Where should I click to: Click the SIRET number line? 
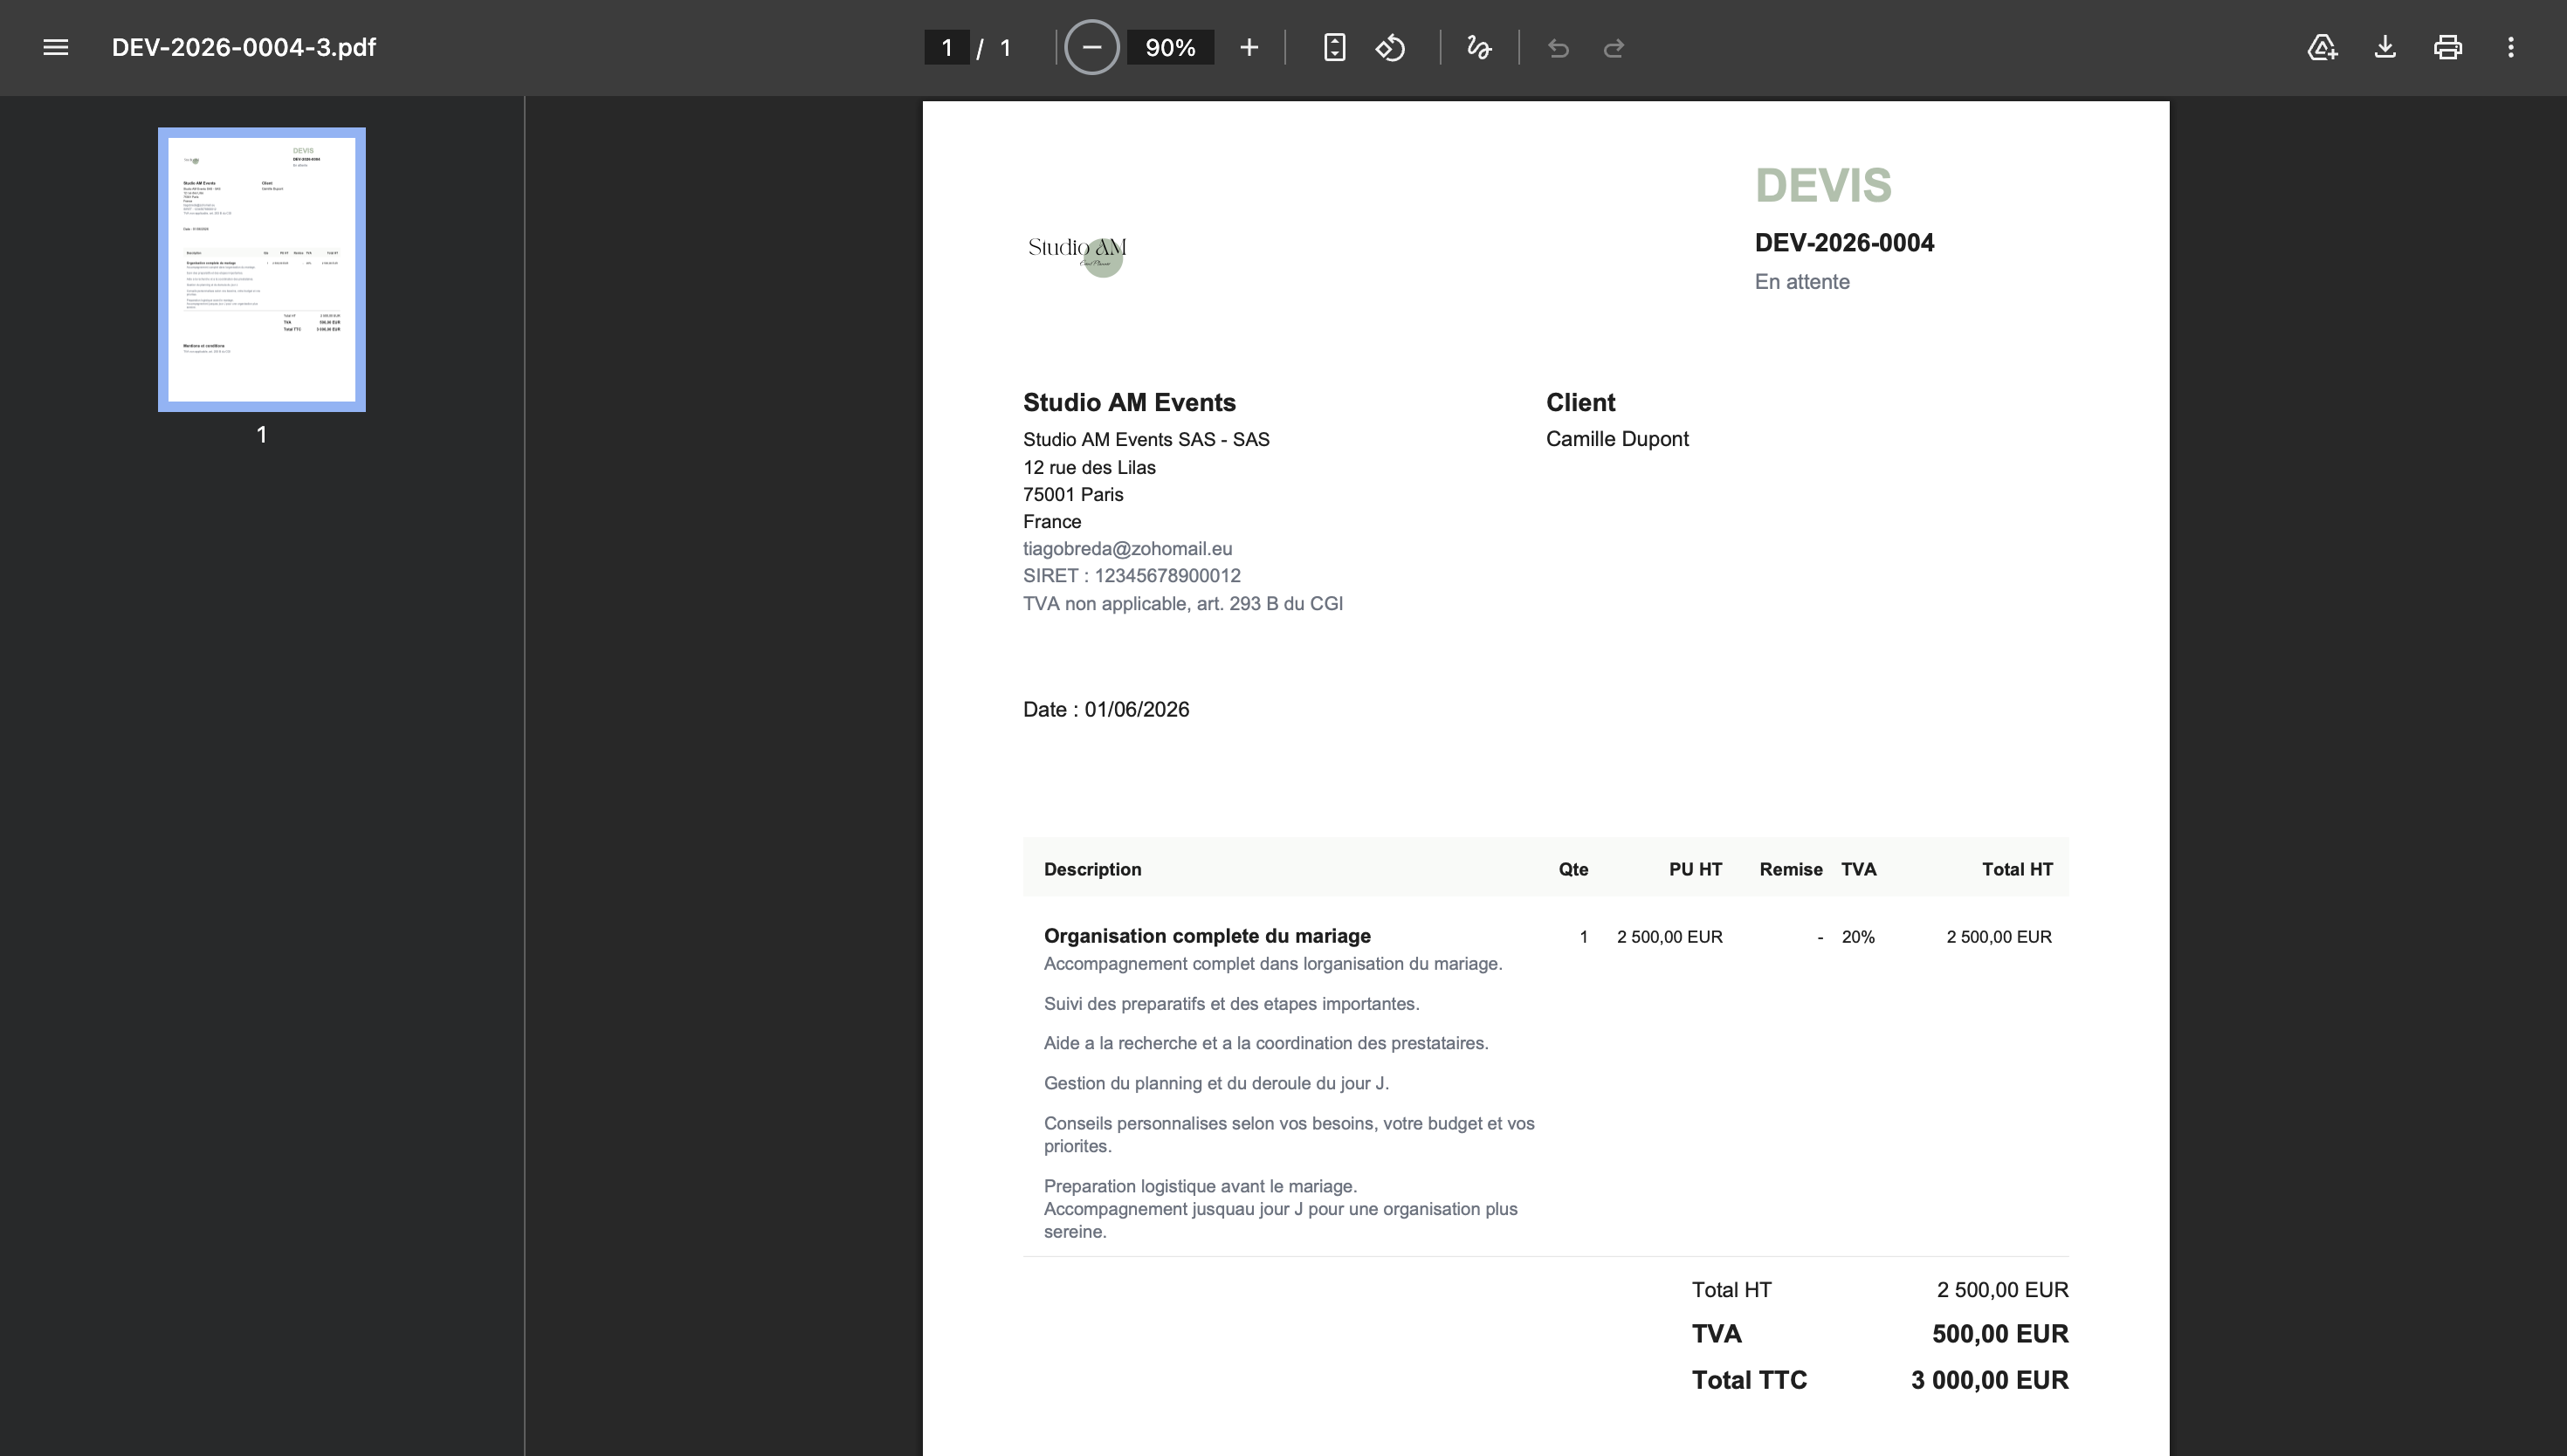[x=1131, y=575]
